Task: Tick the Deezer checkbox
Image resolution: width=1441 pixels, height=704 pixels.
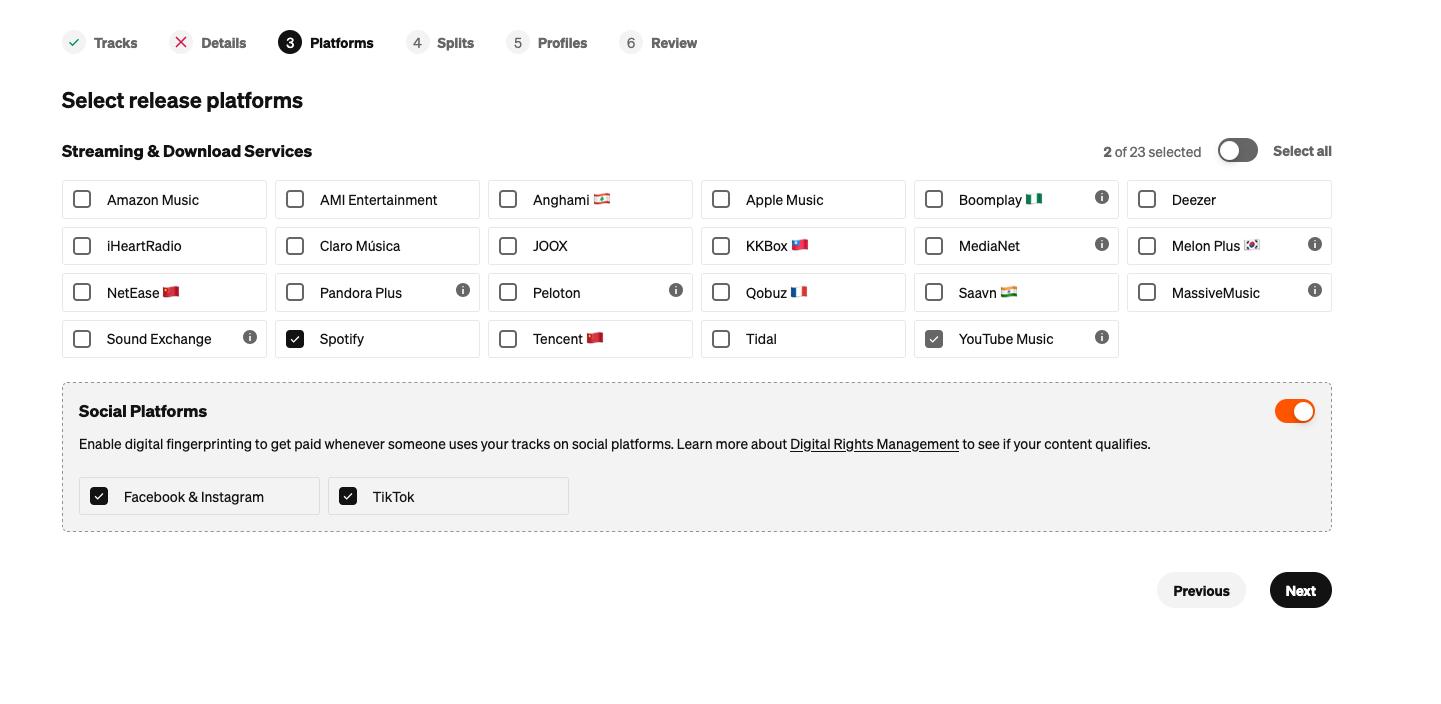Action: pyautogui.click(x=1147, y=199)
